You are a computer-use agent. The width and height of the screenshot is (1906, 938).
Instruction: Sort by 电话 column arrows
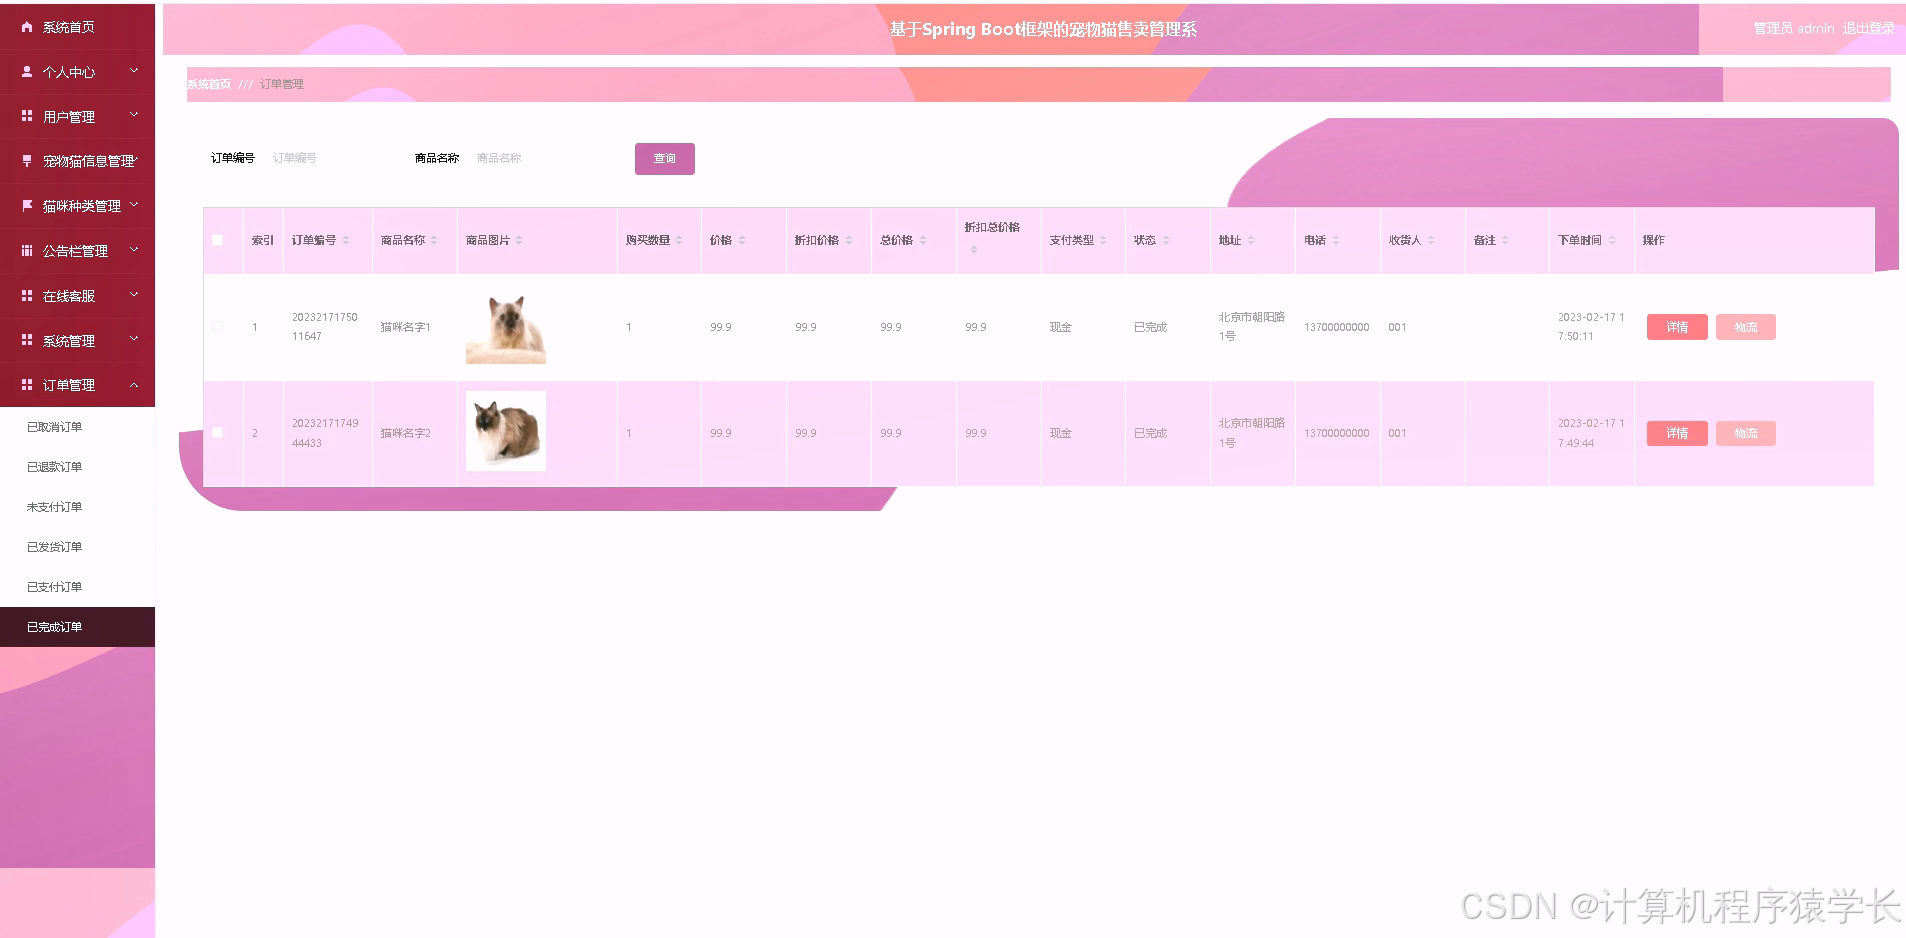[1336, 240]
